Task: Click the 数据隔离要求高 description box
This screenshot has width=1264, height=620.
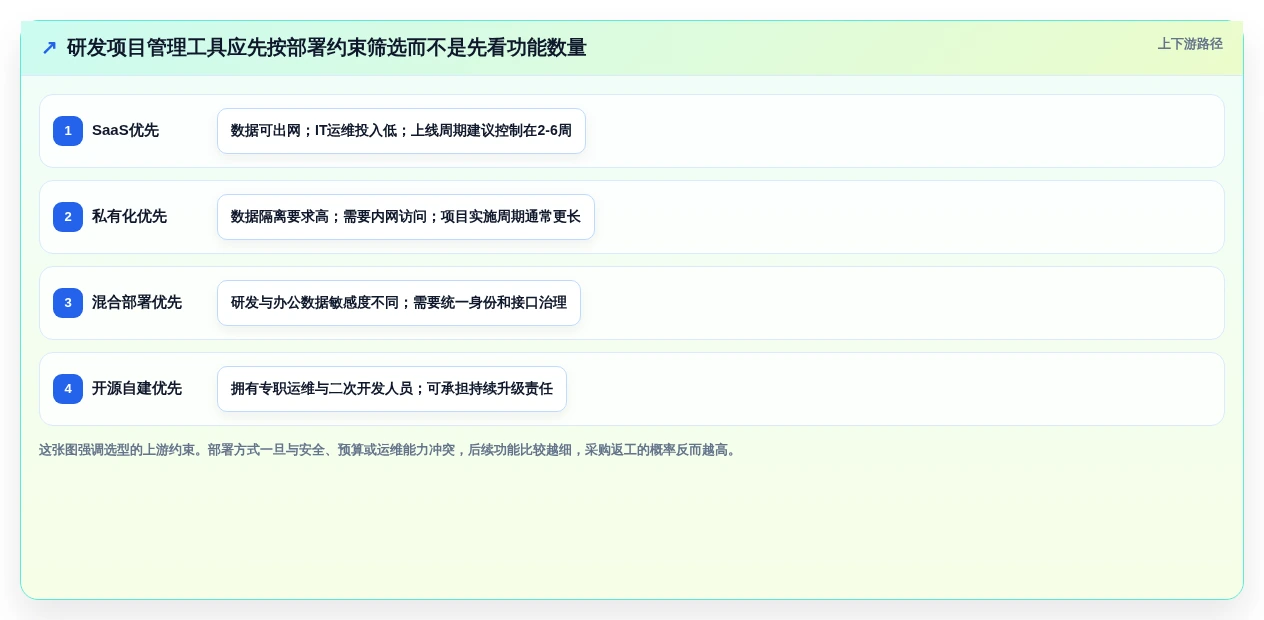Action: (406, 217)
